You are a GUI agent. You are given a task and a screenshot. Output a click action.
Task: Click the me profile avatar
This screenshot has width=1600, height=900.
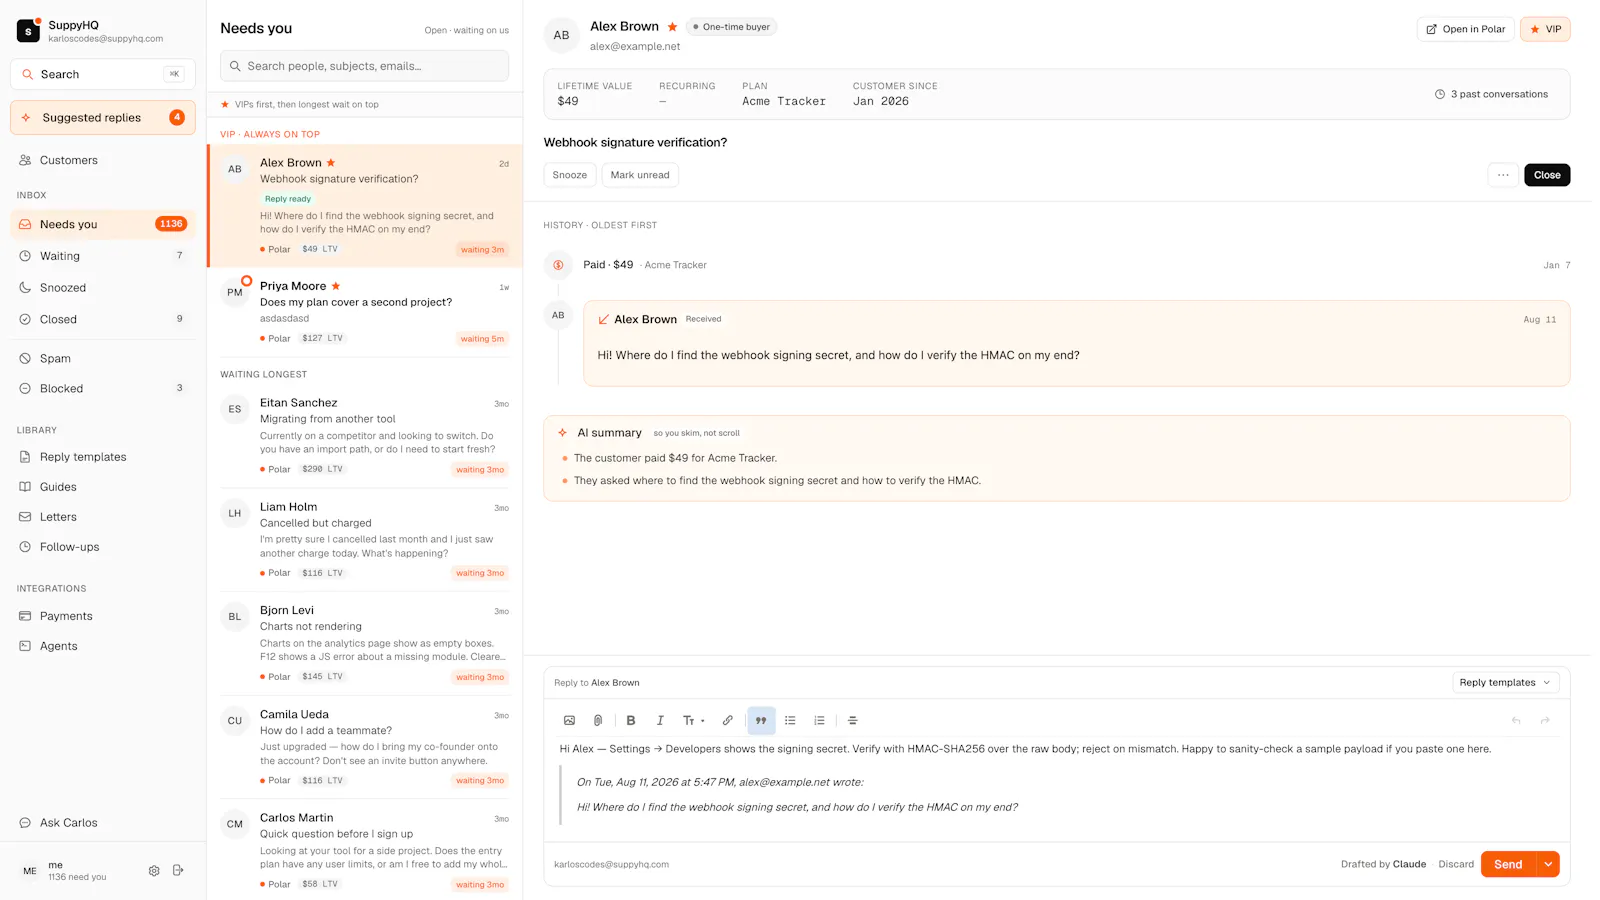point(30,871)
